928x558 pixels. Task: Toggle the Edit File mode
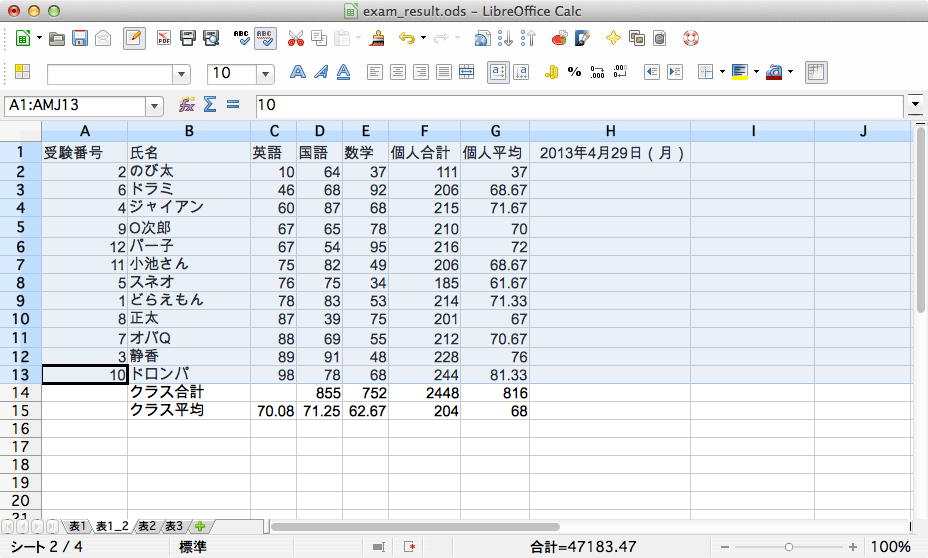pos(134,39)
